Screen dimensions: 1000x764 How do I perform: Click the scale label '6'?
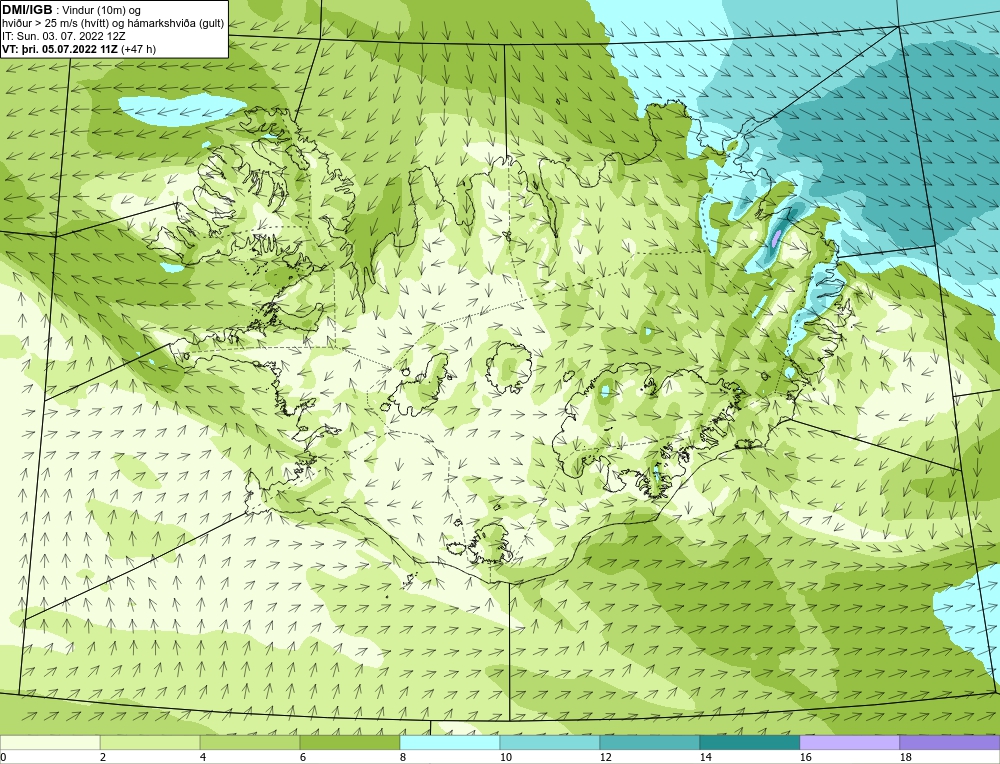tap(304, 757)
